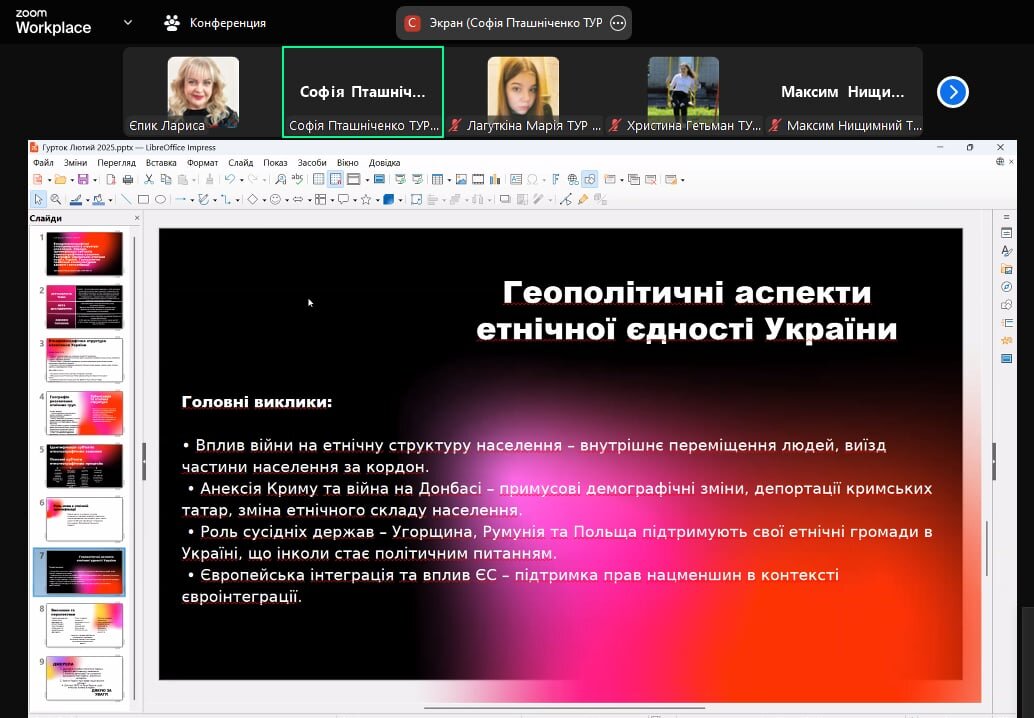Select the Zoom & Pan magnifier tool
This screenshot has height=718, width=1034.
point(55,199)
